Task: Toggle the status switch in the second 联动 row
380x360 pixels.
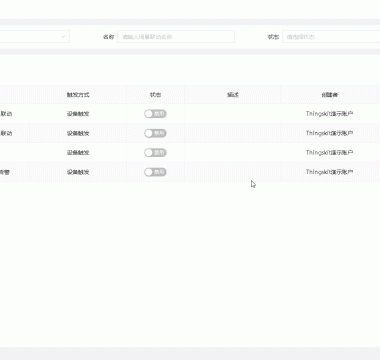Action: 155,133
